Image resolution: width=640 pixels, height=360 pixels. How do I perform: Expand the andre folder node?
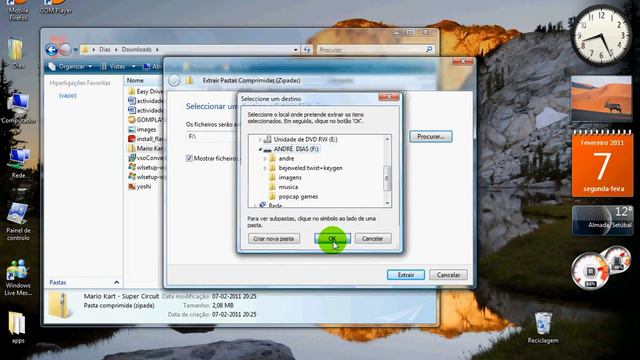265,158
